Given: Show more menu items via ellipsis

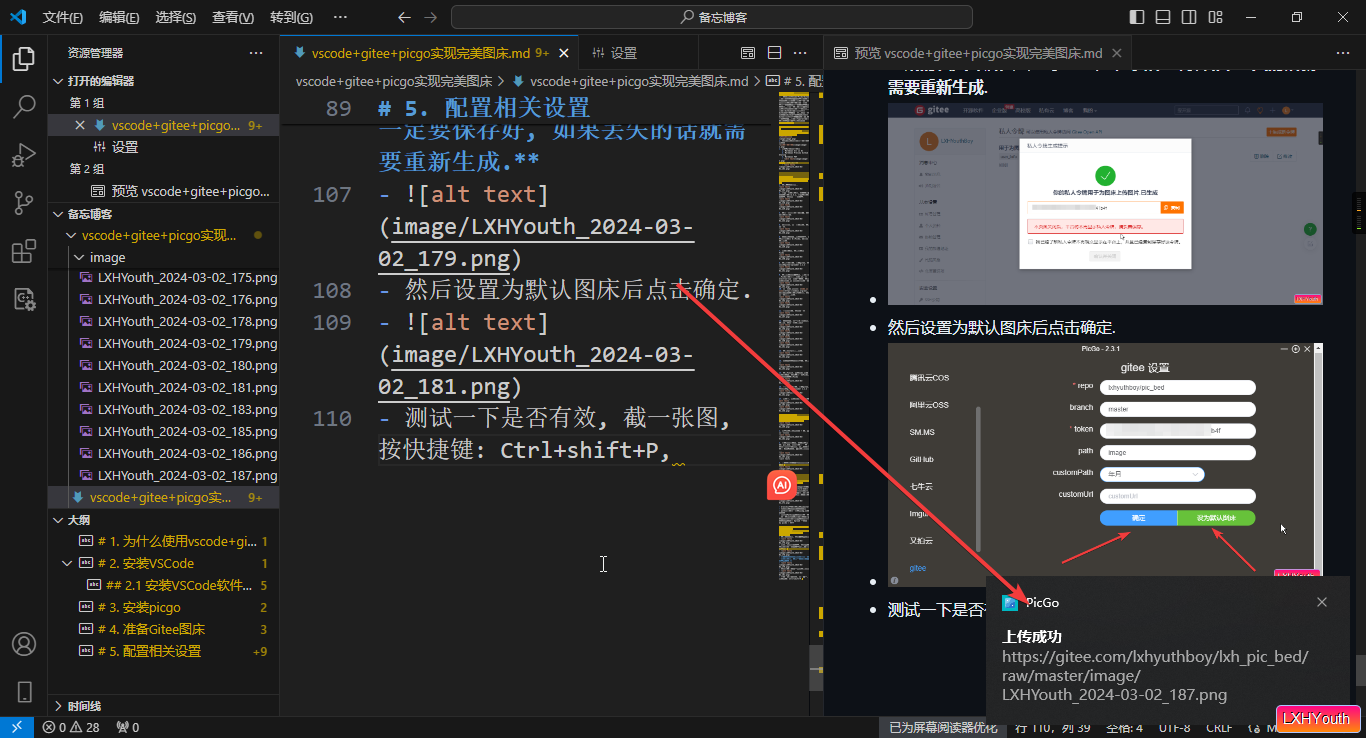Looking at the screenshot, I should (x=340, y=17).
